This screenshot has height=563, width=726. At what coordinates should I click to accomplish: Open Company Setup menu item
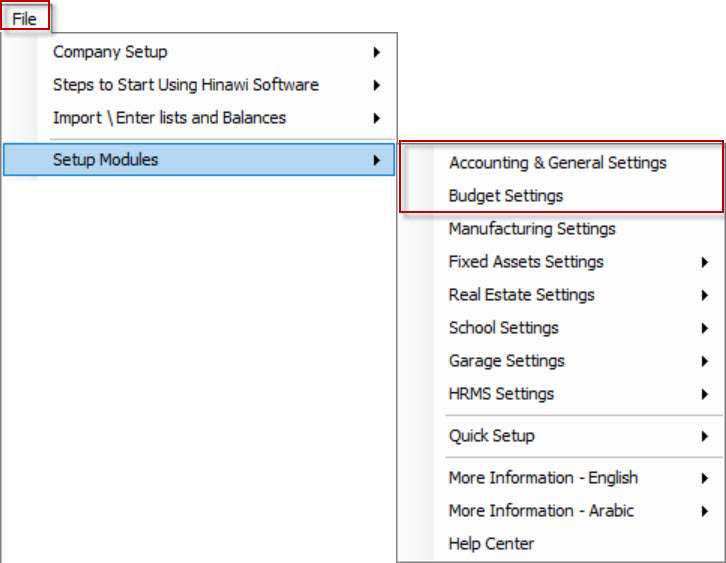click(x=200, y=52)
